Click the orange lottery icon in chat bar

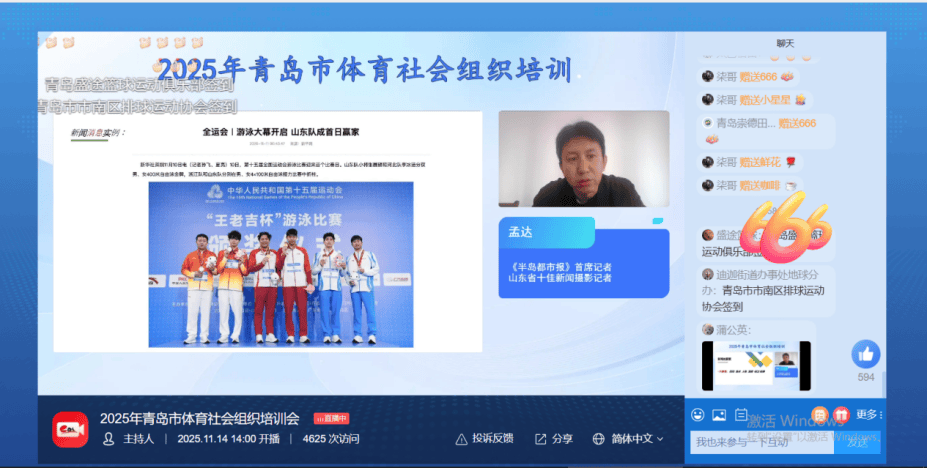pyautogui.click(x=819, y=414)
